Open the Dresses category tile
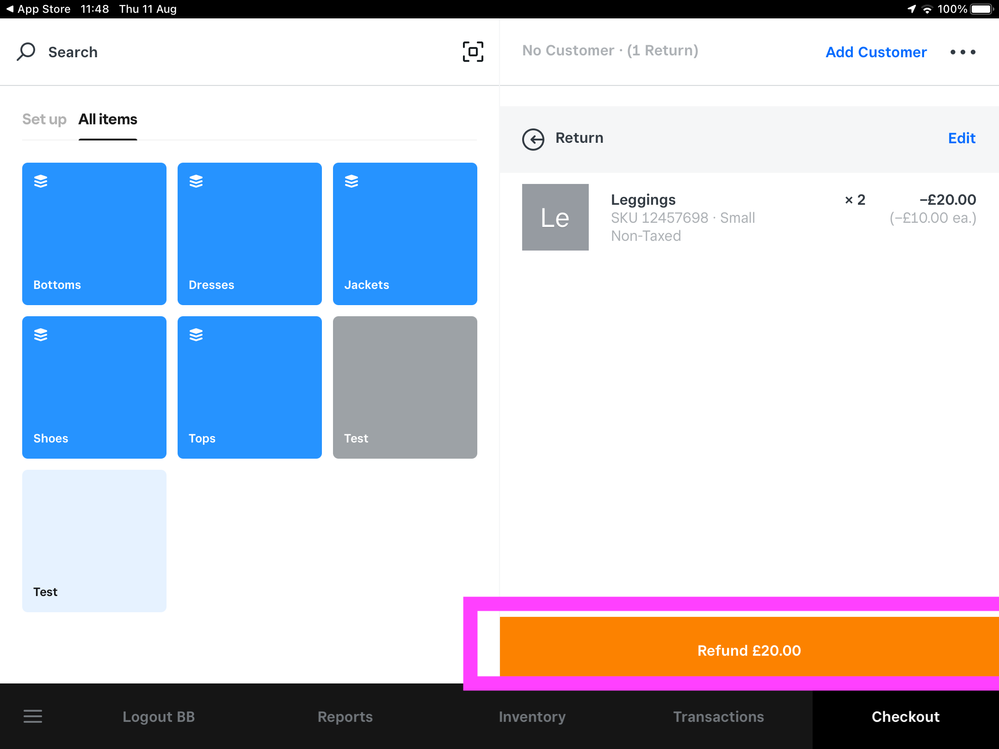999x749 pixels. pyautogui.click(x=249, y=233)
